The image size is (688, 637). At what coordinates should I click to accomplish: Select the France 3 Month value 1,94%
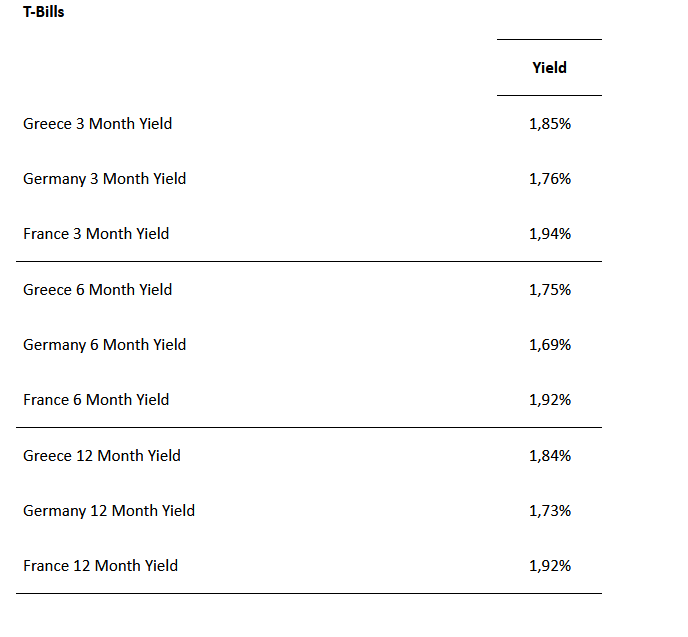549,234
